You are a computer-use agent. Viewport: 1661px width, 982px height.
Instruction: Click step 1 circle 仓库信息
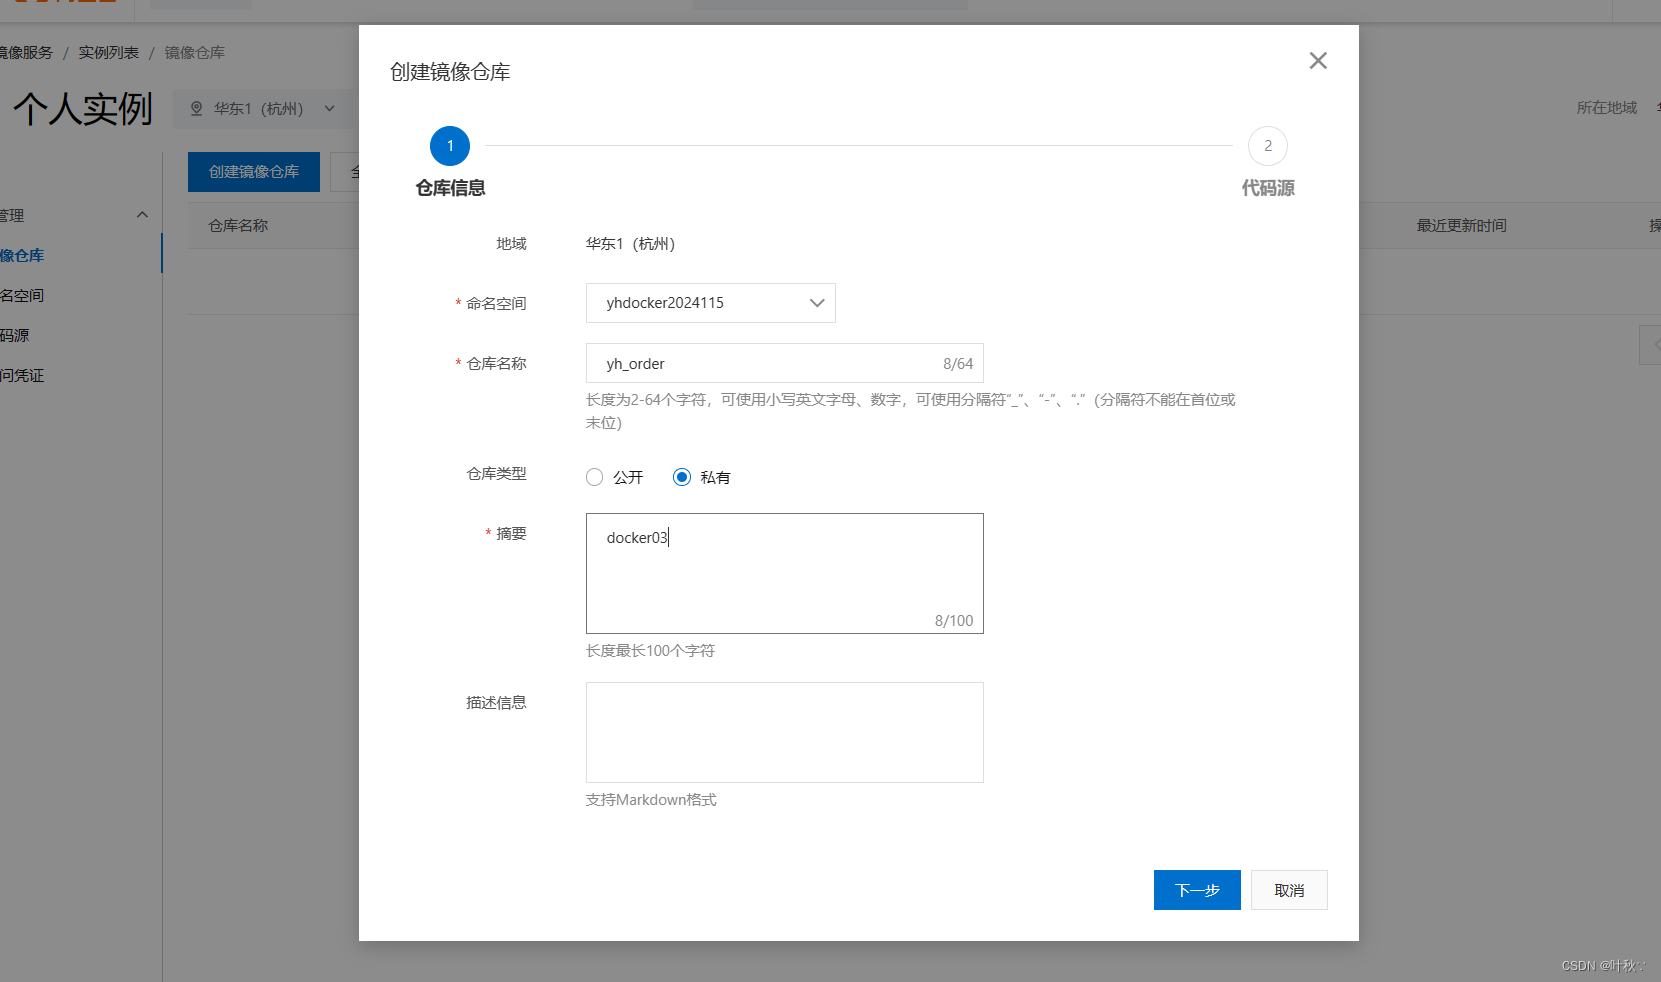[x=450, y=146]
